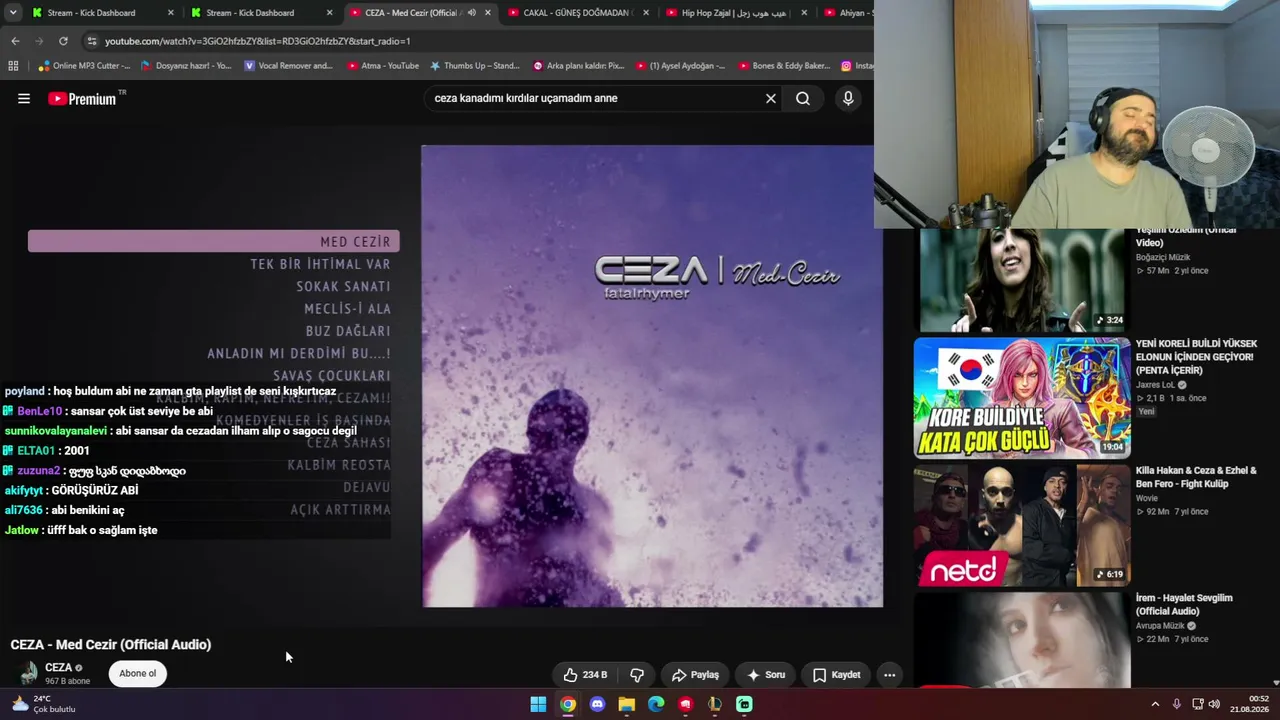Open the CEZA channel avatar

click(x=26, y=673)
